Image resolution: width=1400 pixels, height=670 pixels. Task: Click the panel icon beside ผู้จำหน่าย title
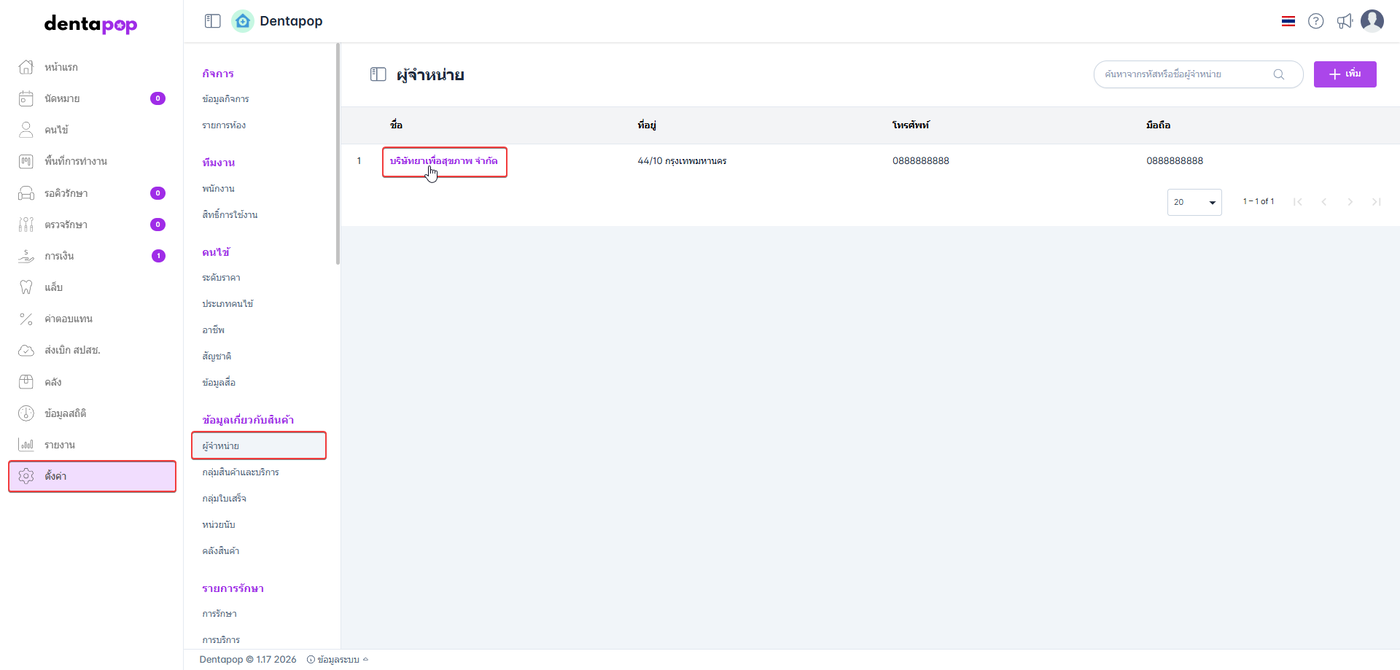click(x=378, y=74)
